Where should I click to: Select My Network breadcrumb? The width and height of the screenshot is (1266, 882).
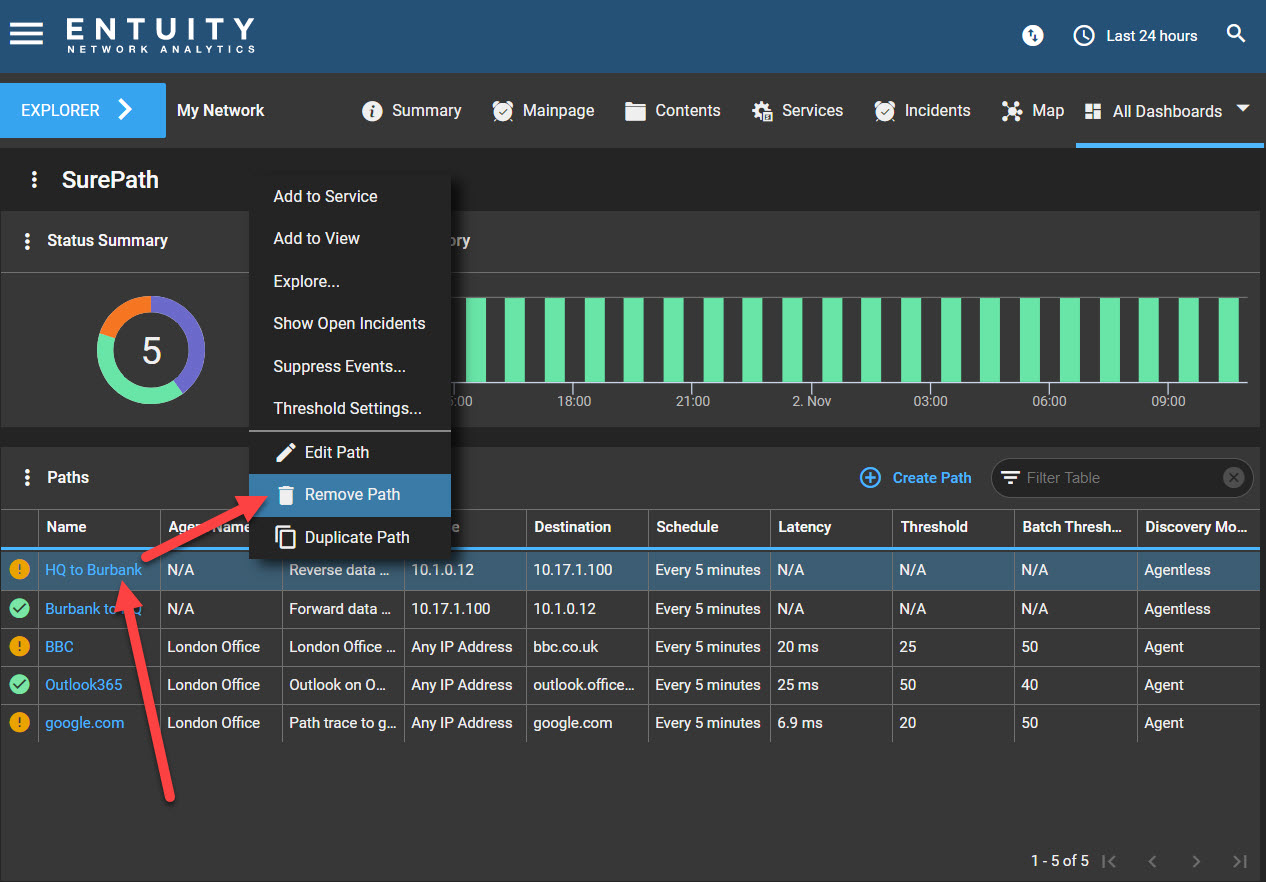point(220,110)
